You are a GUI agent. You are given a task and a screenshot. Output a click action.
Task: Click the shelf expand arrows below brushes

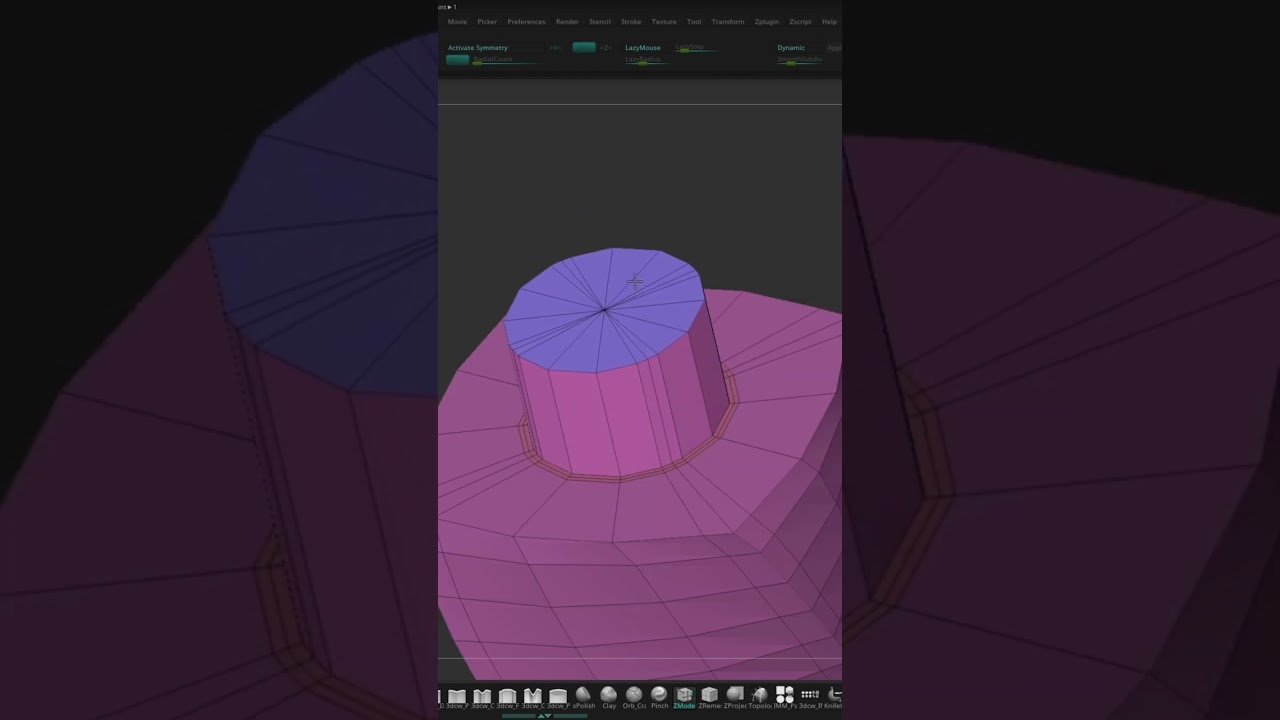click(x=544, y=715)
